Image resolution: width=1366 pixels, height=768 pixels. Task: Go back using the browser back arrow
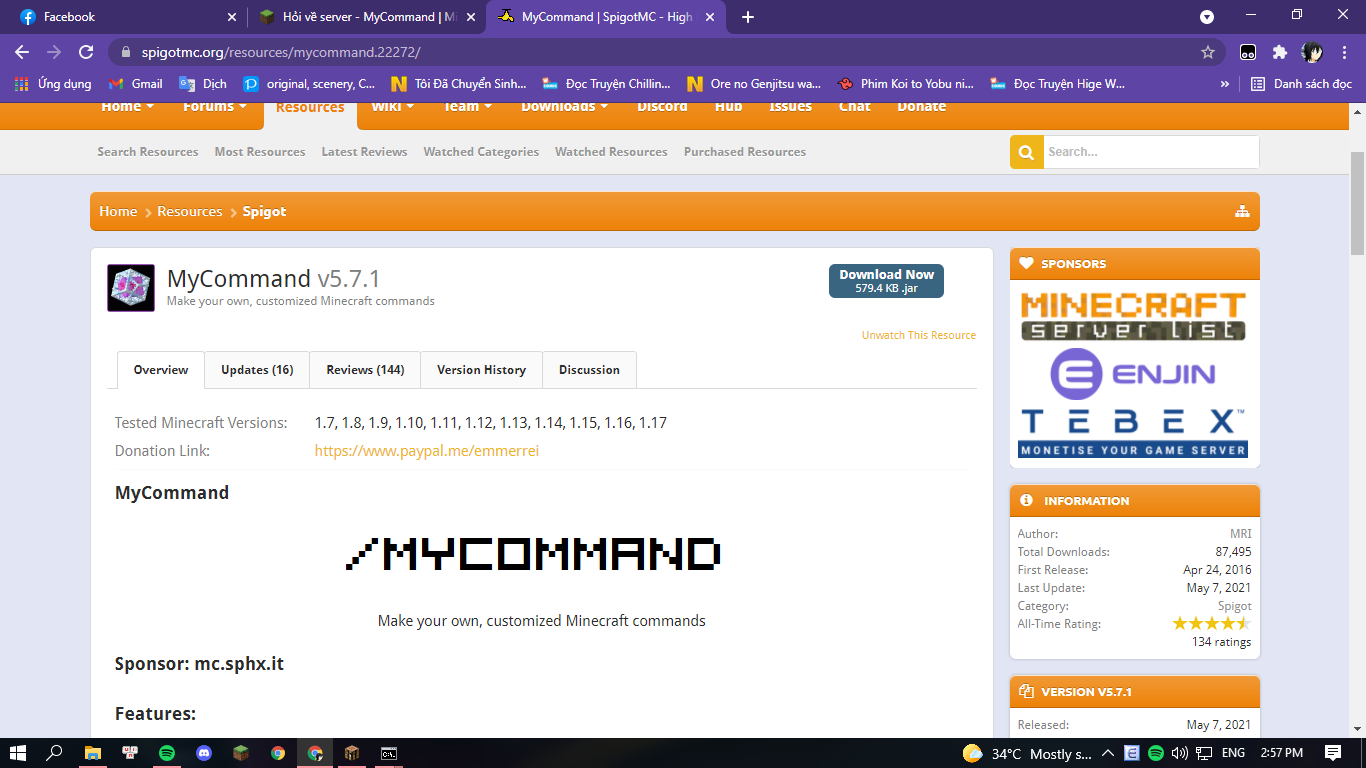click(22, 52)
